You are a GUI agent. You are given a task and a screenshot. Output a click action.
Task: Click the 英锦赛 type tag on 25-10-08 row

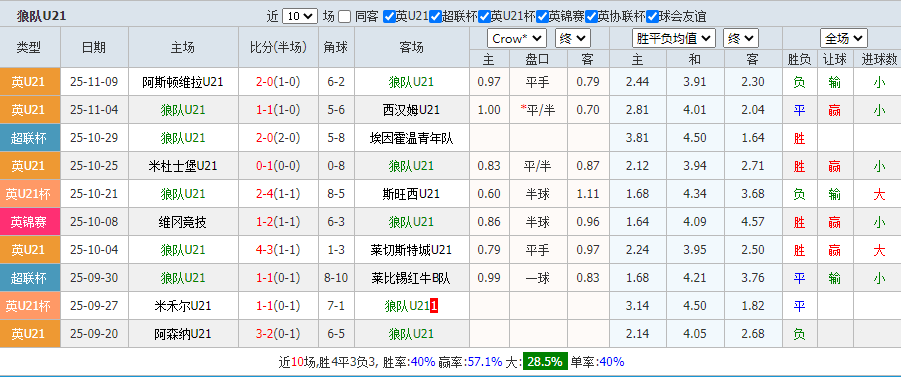(x=29, y=222)
